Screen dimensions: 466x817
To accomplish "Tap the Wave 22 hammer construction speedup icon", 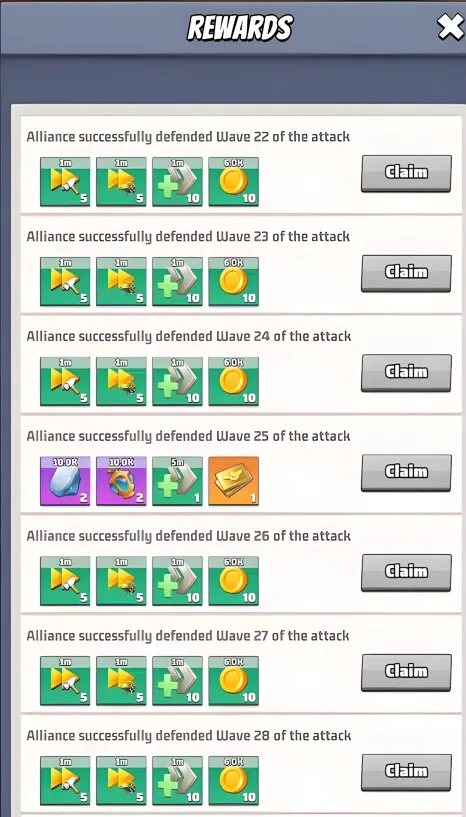I will (x=65, y=182).
